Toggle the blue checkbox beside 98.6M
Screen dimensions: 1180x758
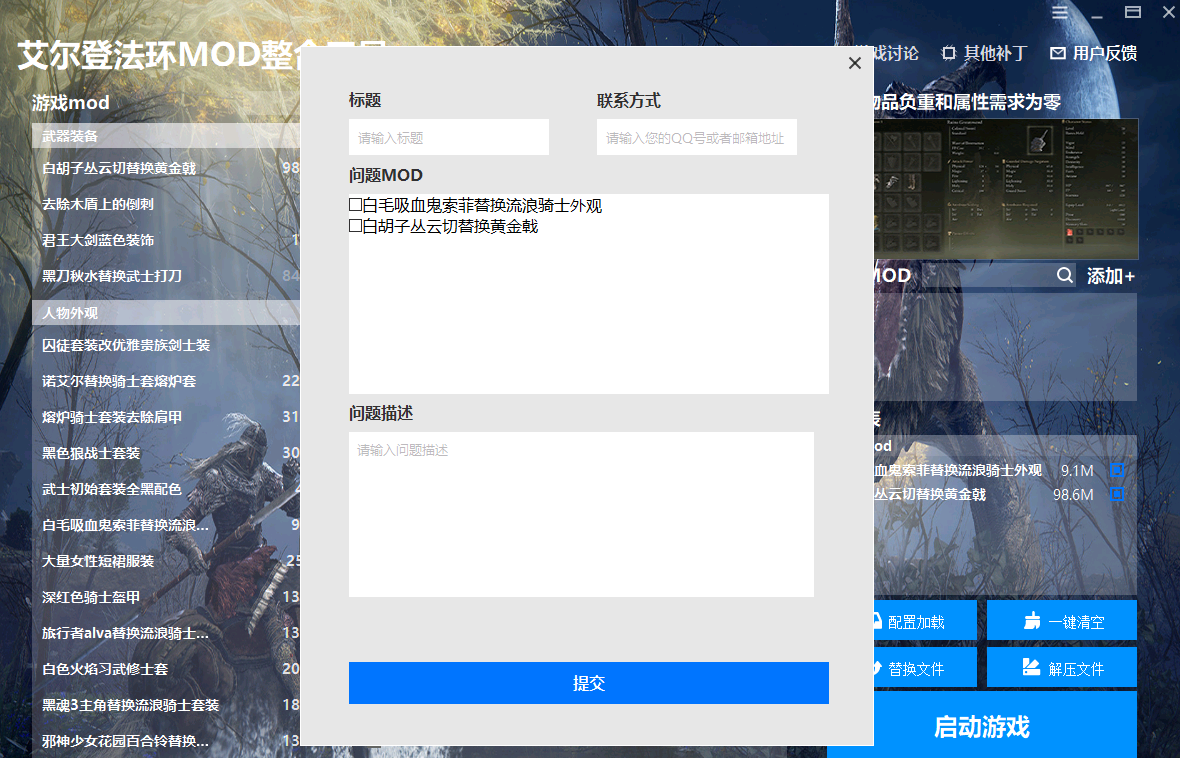pos(1117,495)
